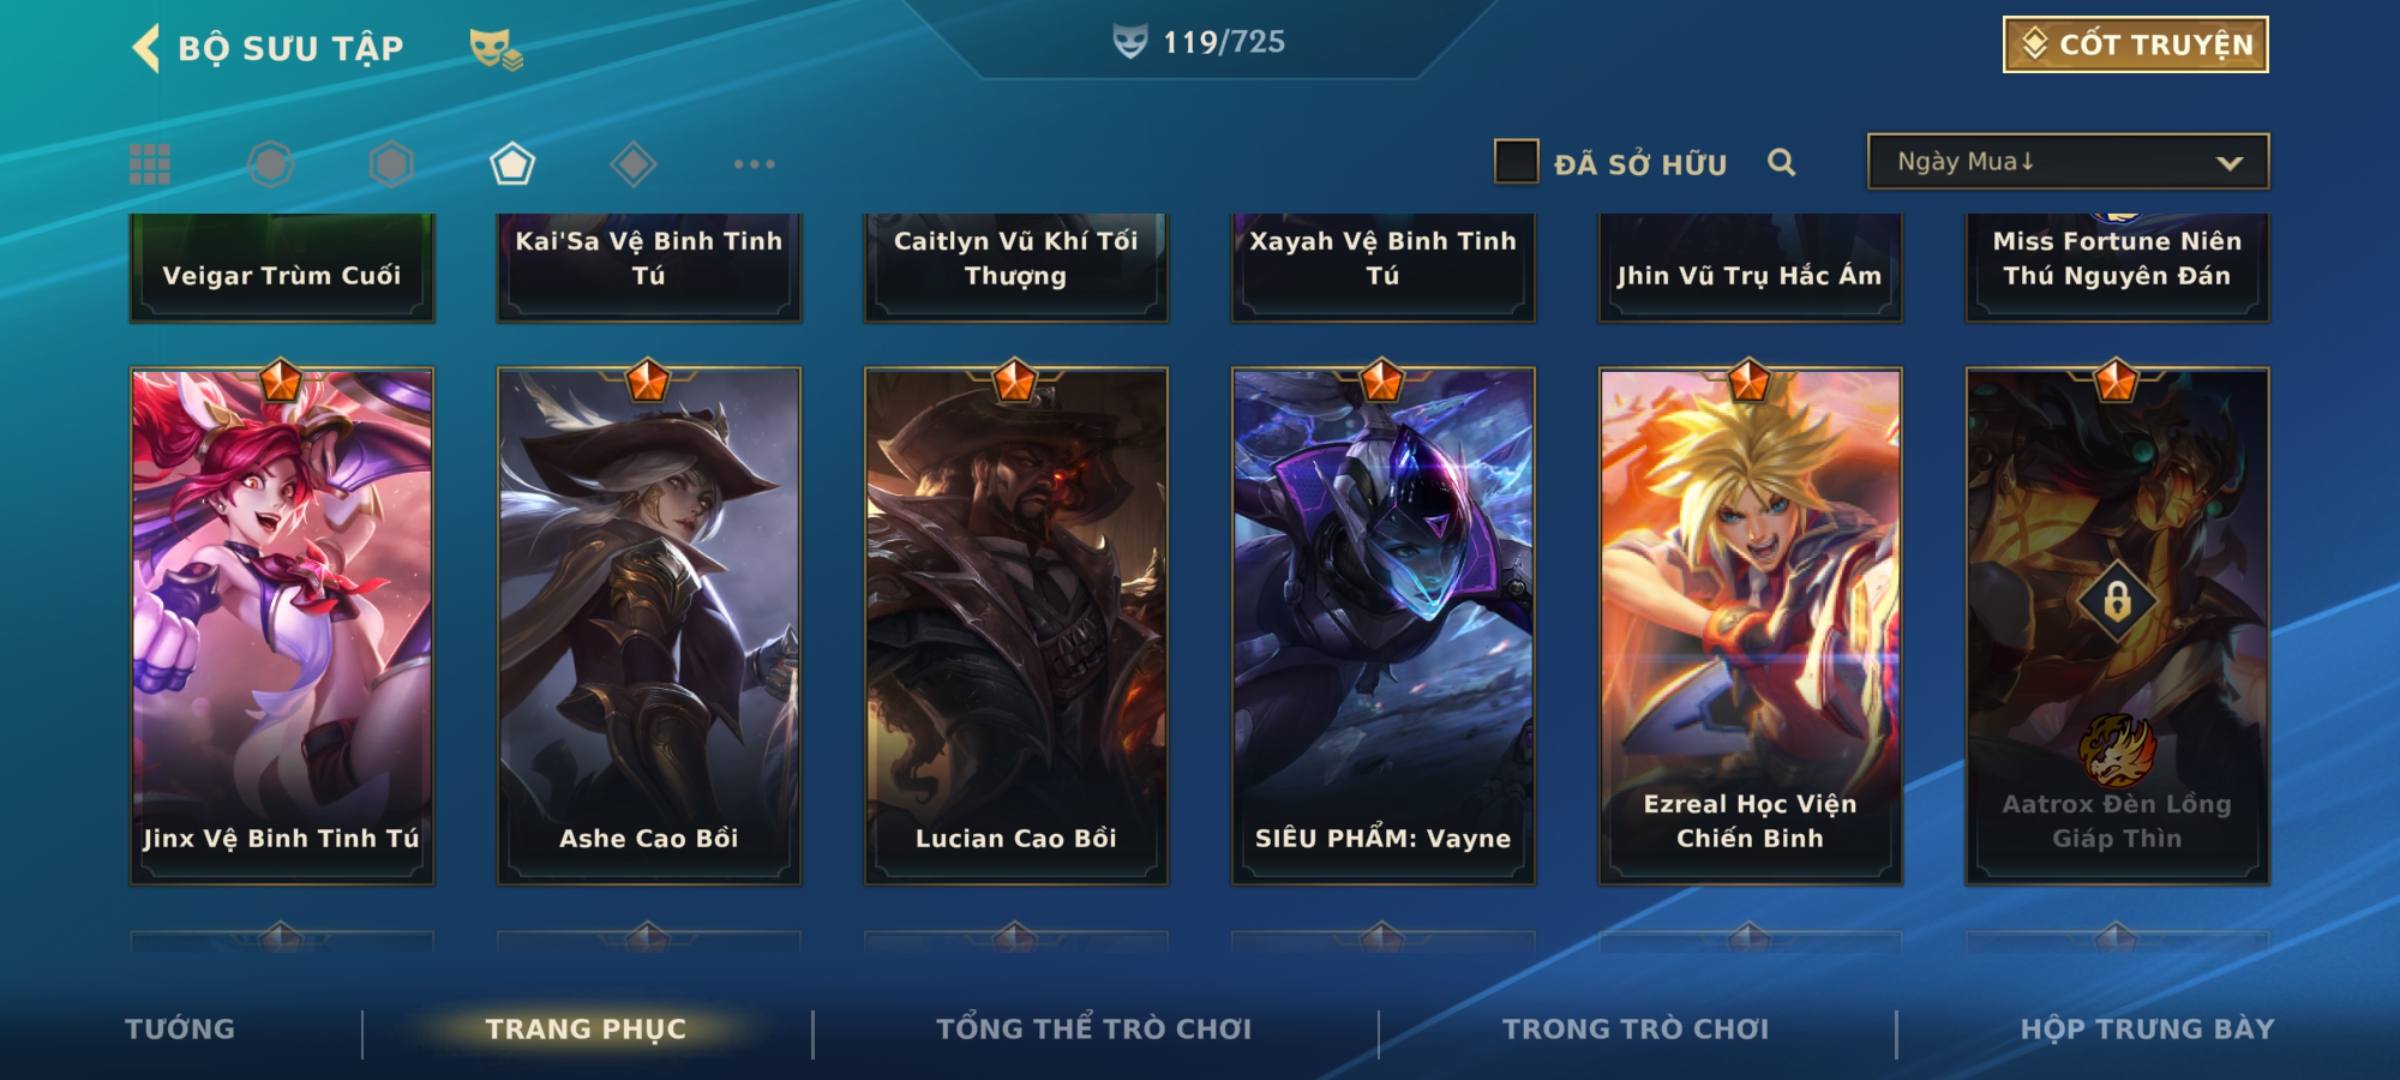Screen dimensions: 2400x1080
Task: Open the Hộp Trưng Bày tab
Action: click(2147, 1029)
